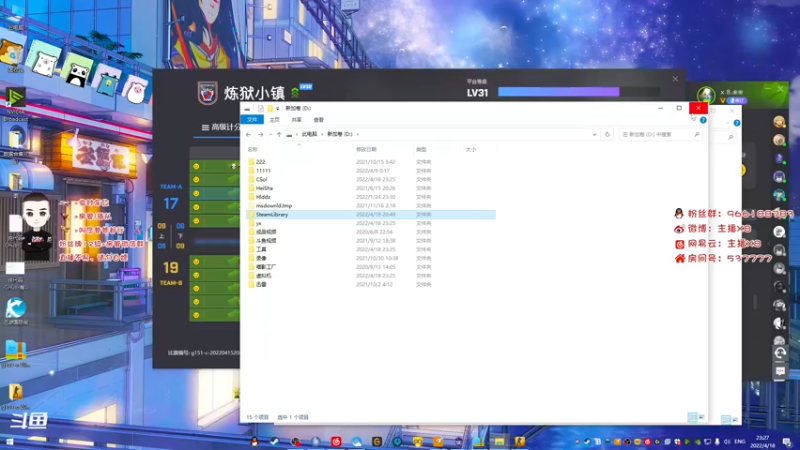Click the headset icon in the right panel
The image size is (800, 450).
tap(780, 353)
